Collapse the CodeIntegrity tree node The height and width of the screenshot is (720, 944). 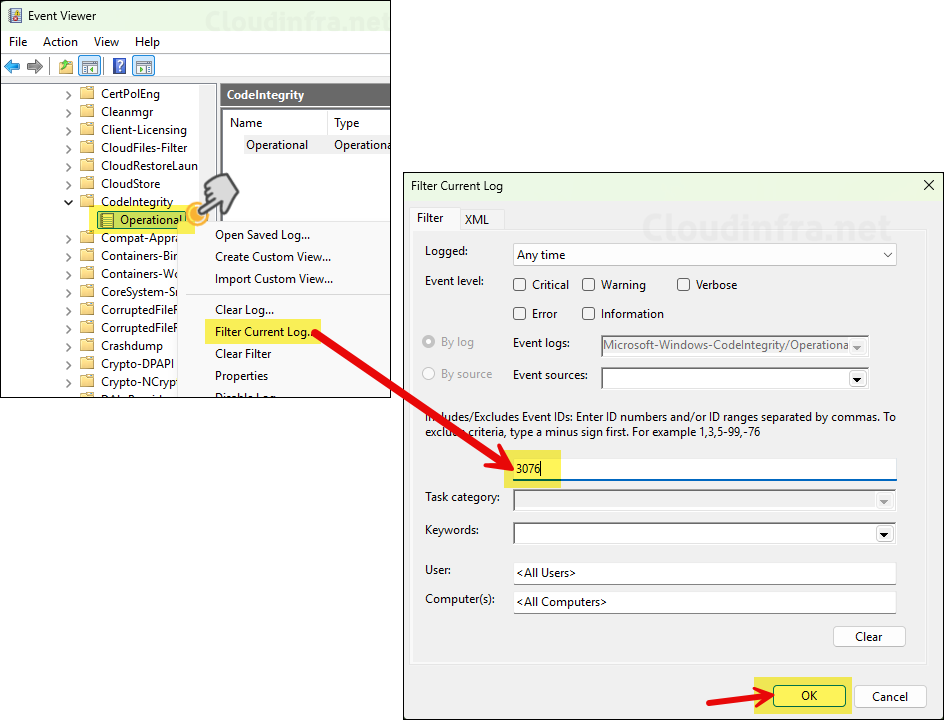69,202
